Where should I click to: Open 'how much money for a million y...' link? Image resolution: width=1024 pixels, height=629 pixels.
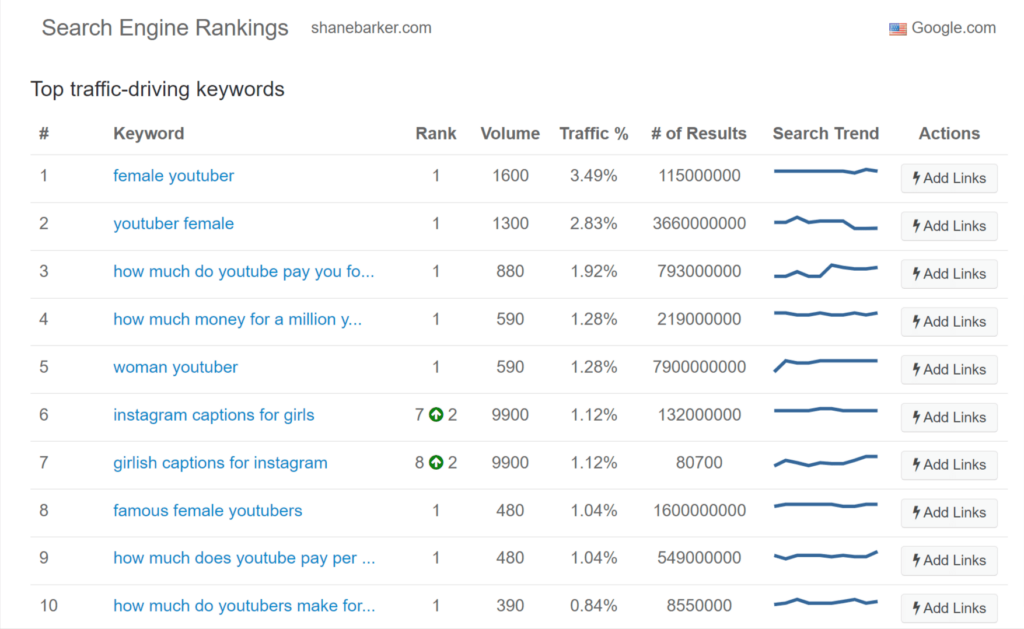click(x=237, y=319)
